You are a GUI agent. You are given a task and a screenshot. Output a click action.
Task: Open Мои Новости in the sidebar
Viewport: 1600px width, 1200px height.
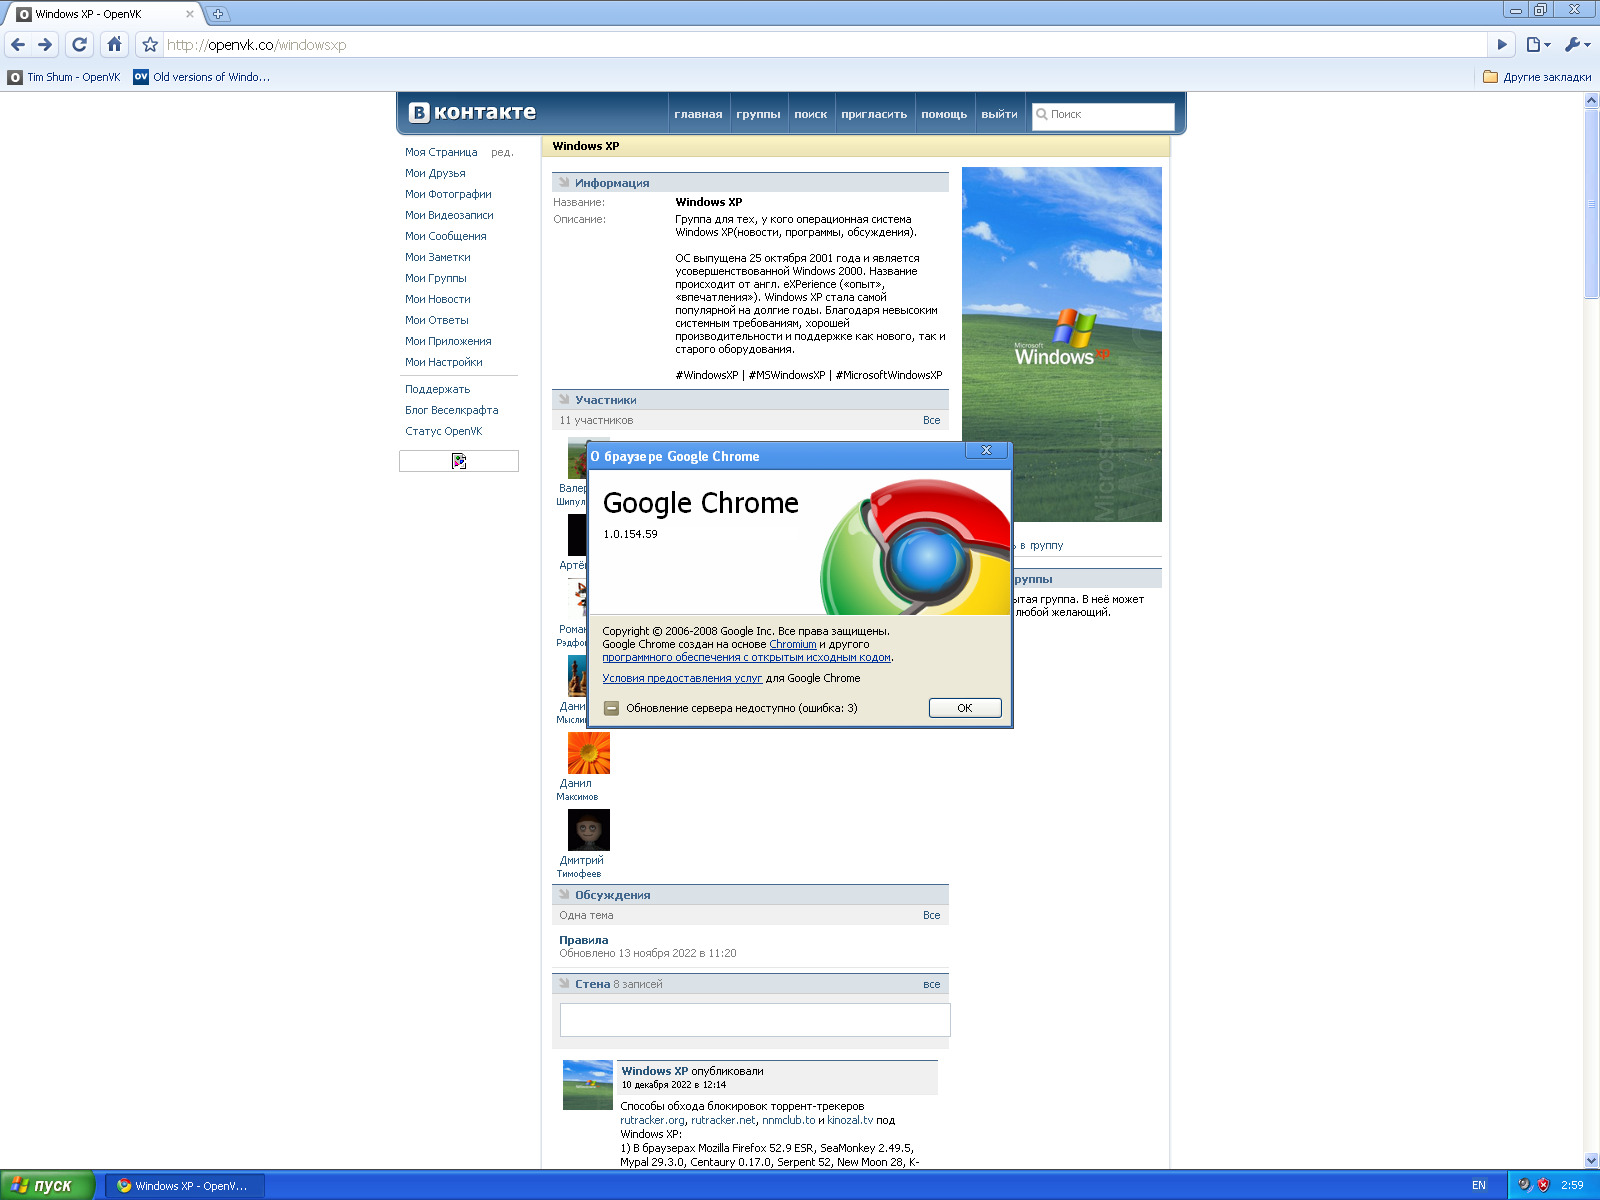click(437, 299)
